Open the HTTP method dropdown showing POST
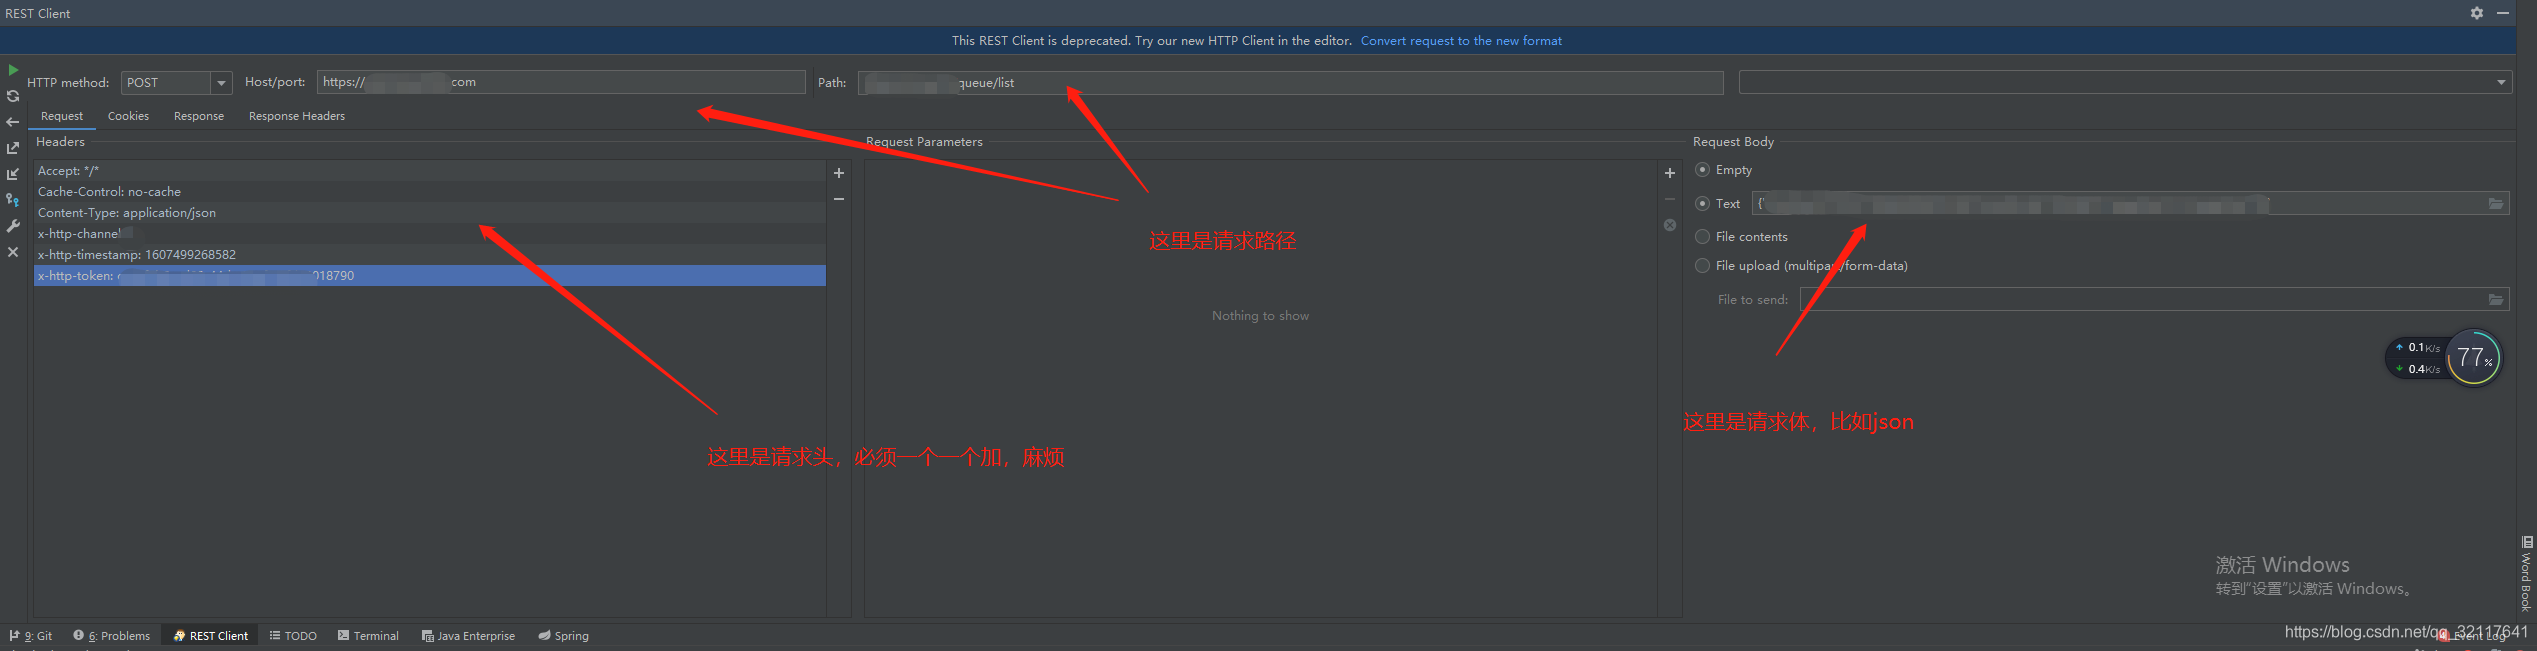This screenshot has height=651, width=2537. (176, 83)
